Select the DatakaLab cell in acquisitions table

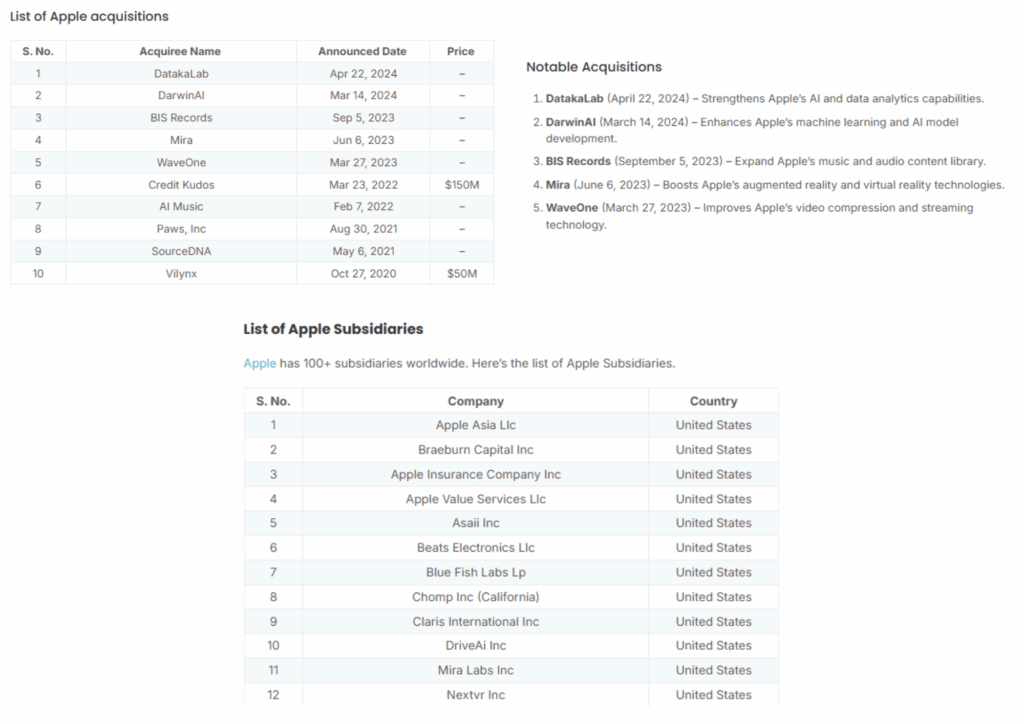point(181,73)
